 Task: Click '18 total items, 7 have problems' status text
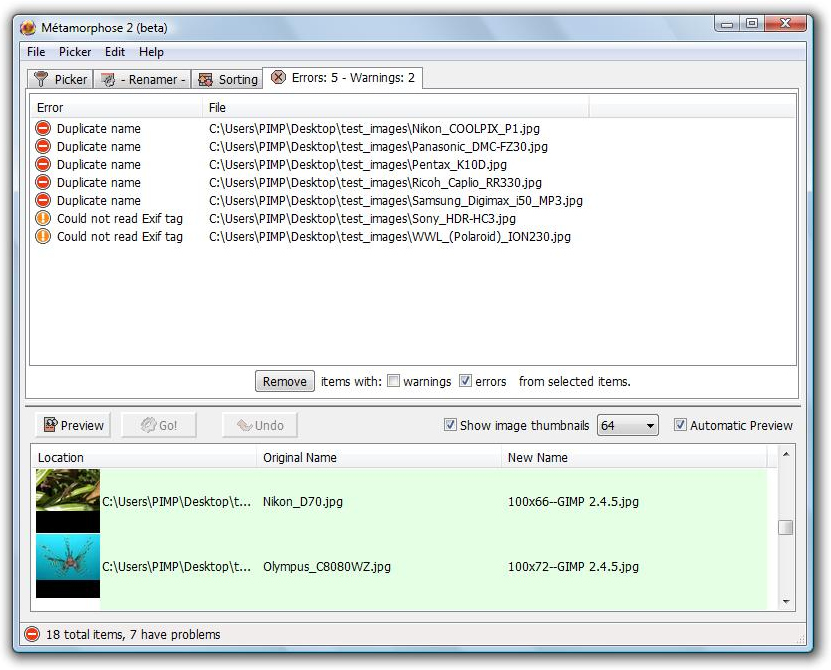[133, 634]
